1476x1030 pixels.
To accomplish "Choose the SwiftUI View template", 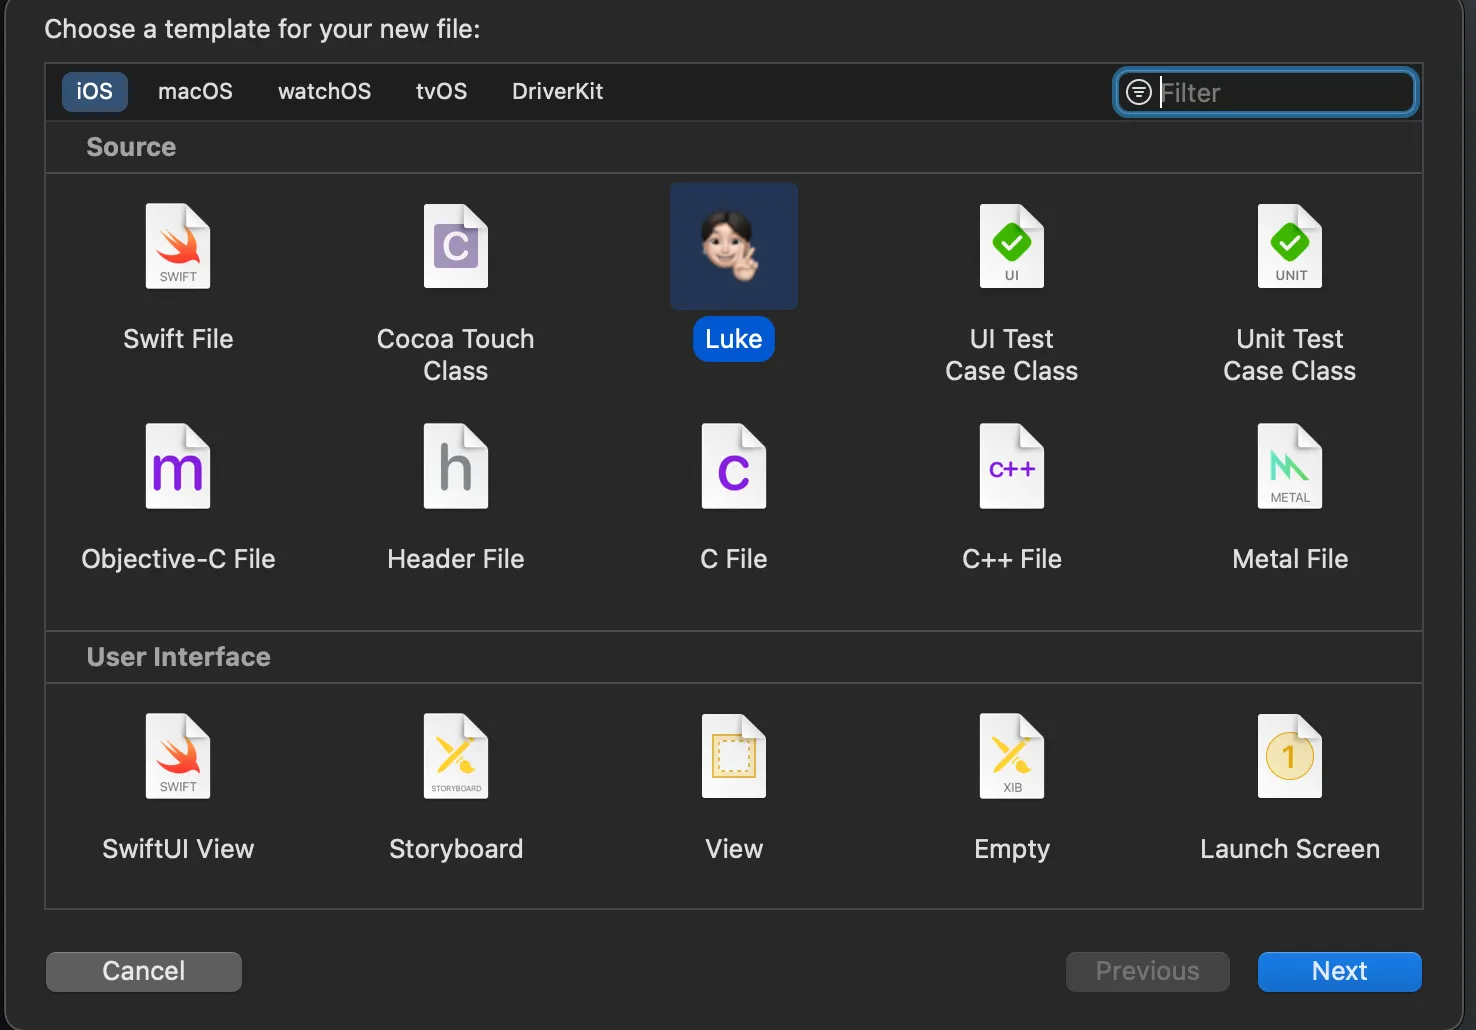I will 178,757.
